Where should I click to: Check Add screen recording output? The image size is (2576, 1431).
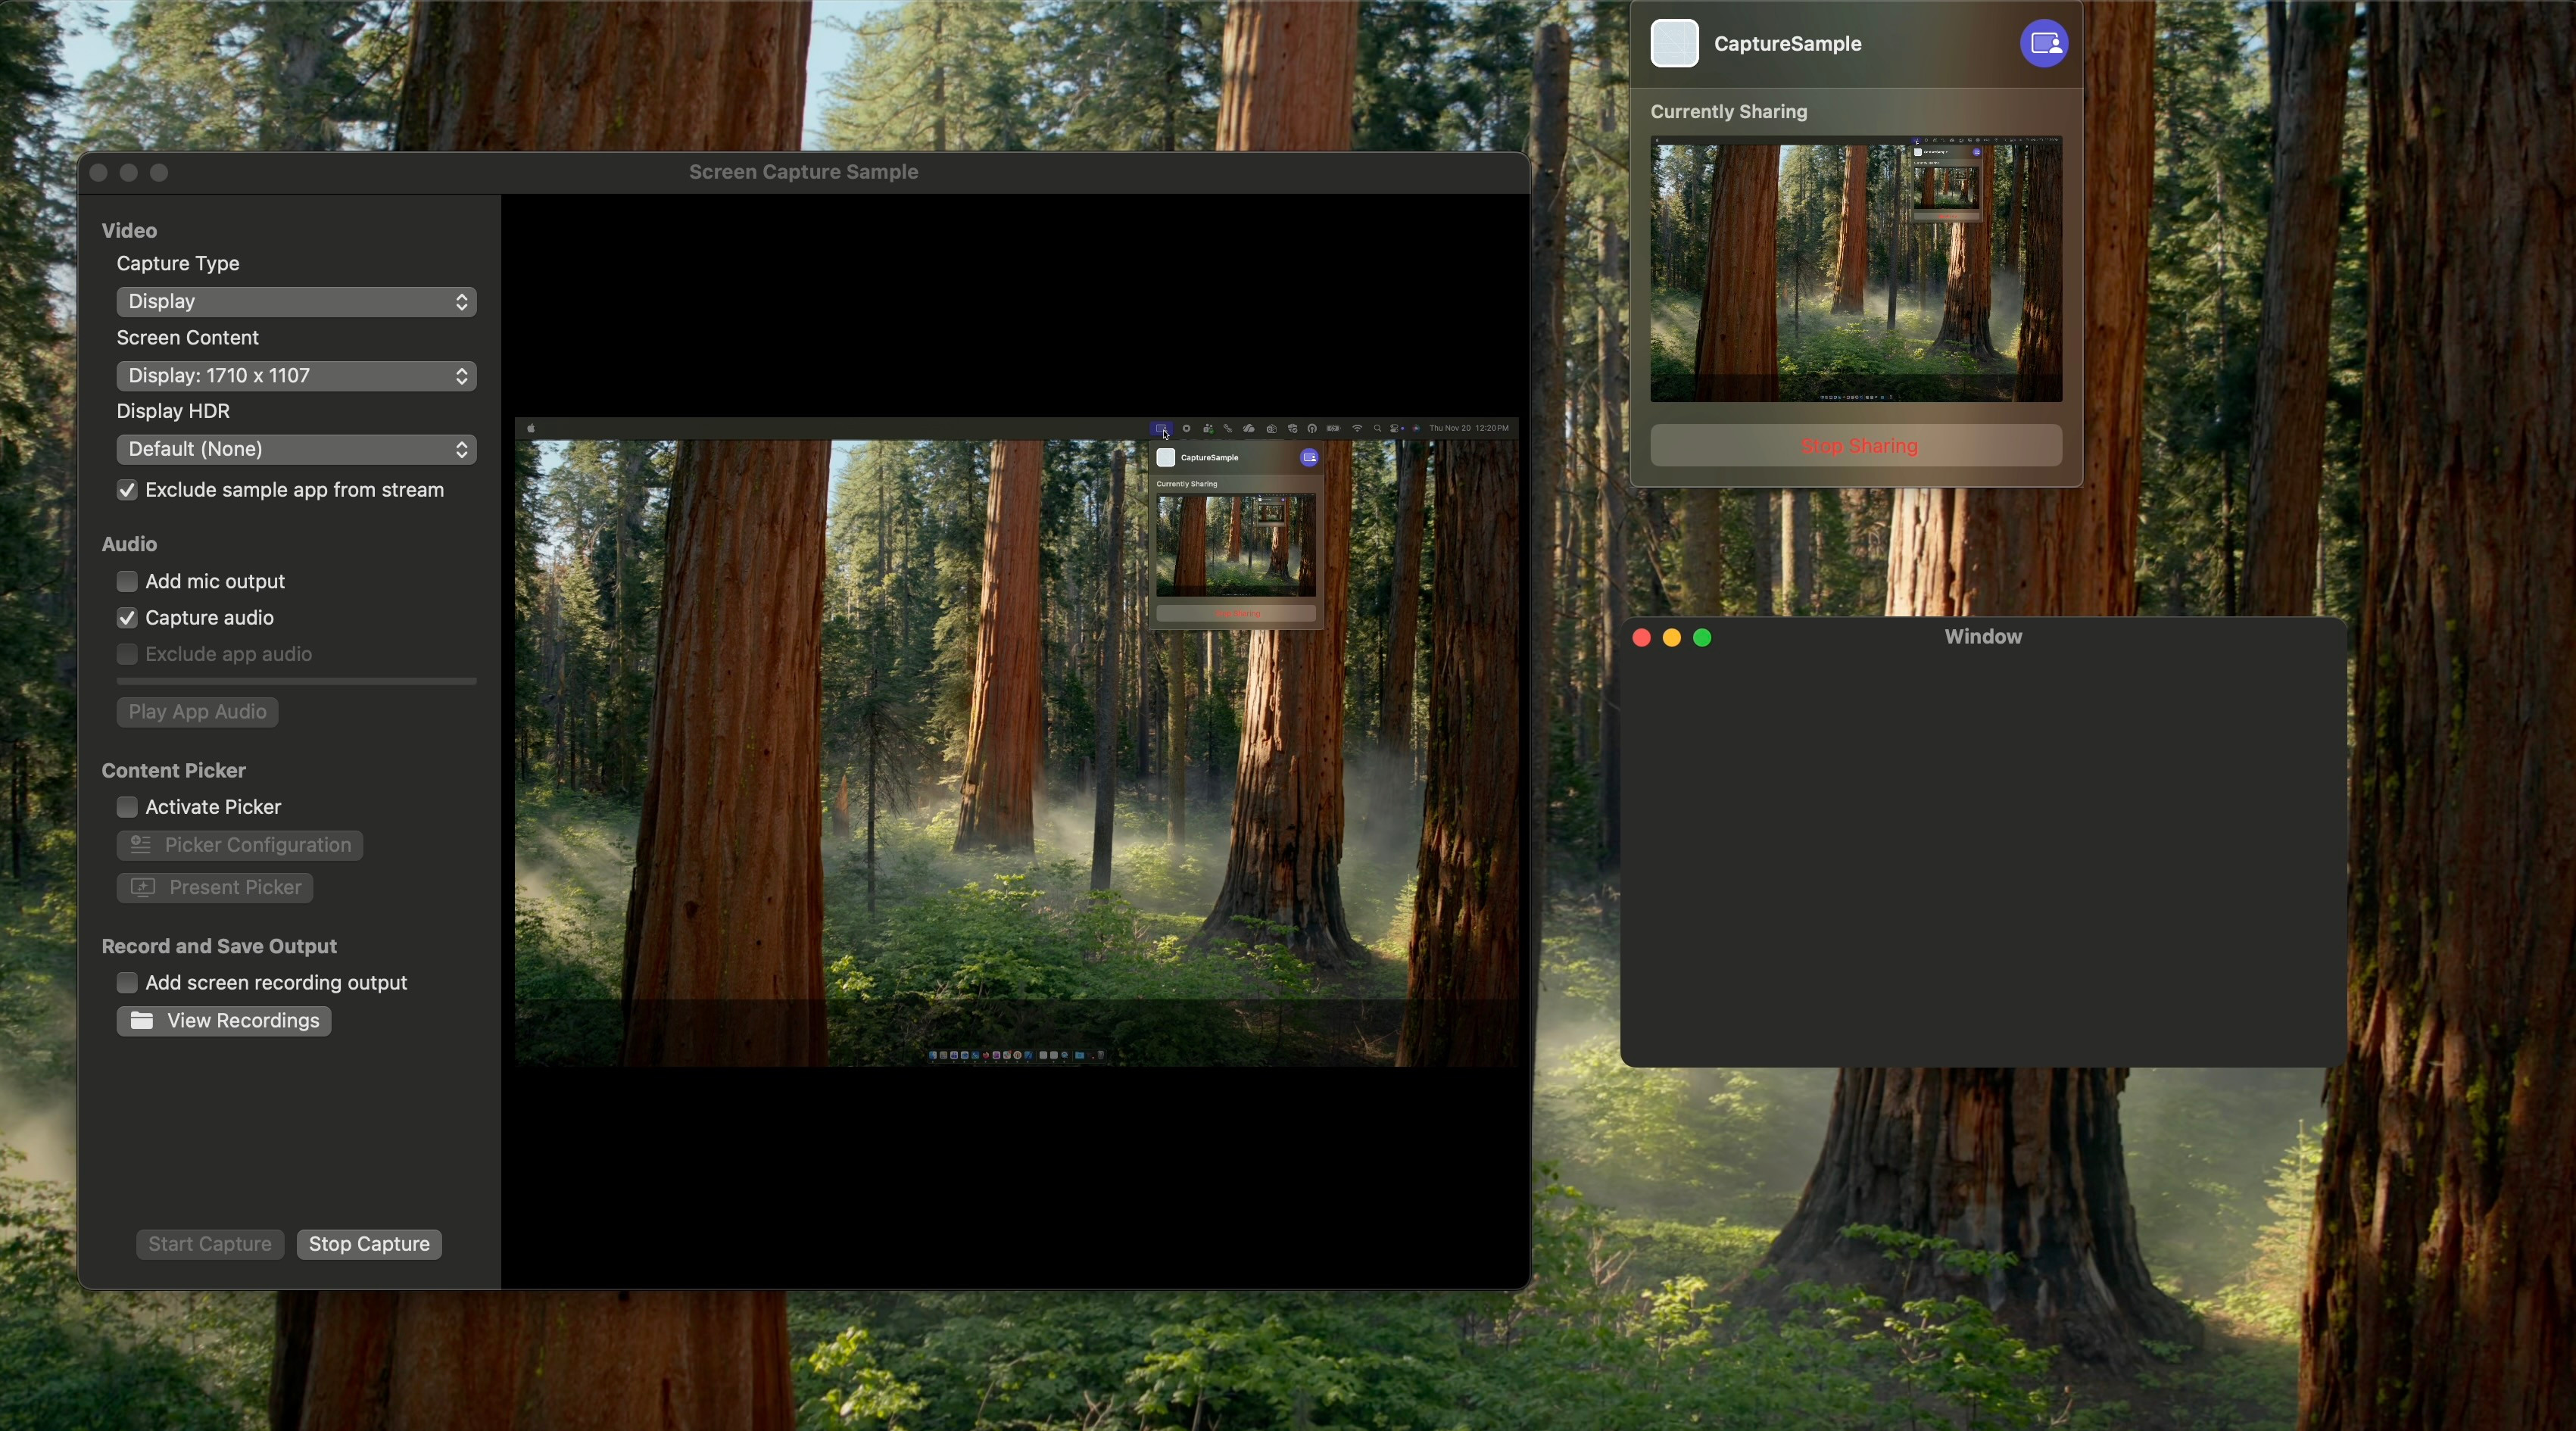pyautogui.click(x=127, y=983)
